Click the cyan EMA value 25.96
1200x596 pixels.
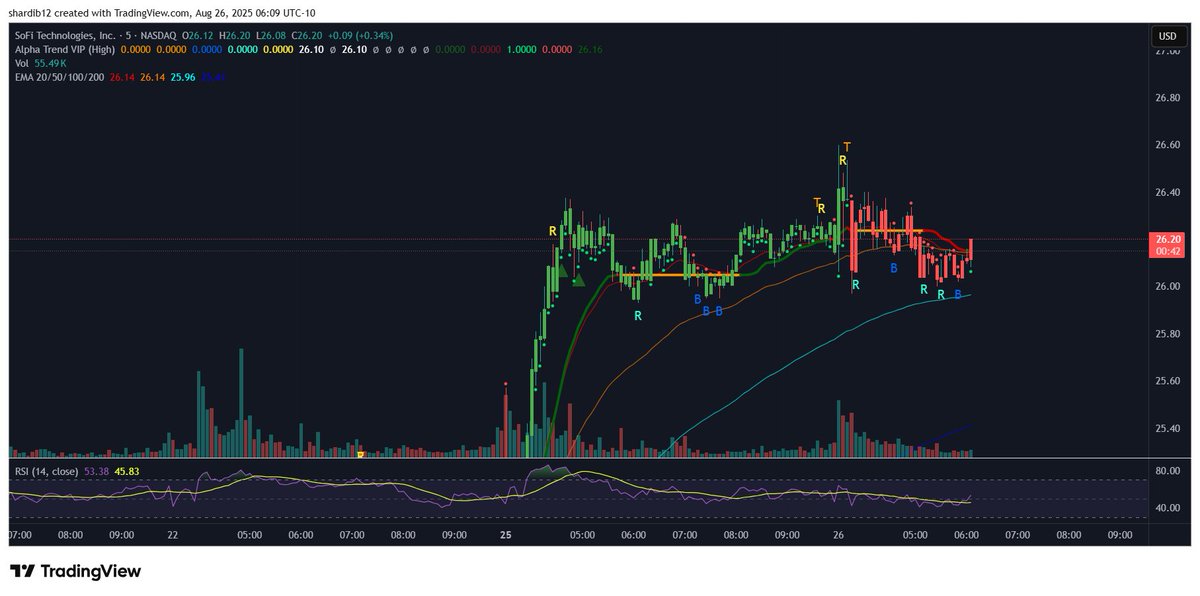183,75
